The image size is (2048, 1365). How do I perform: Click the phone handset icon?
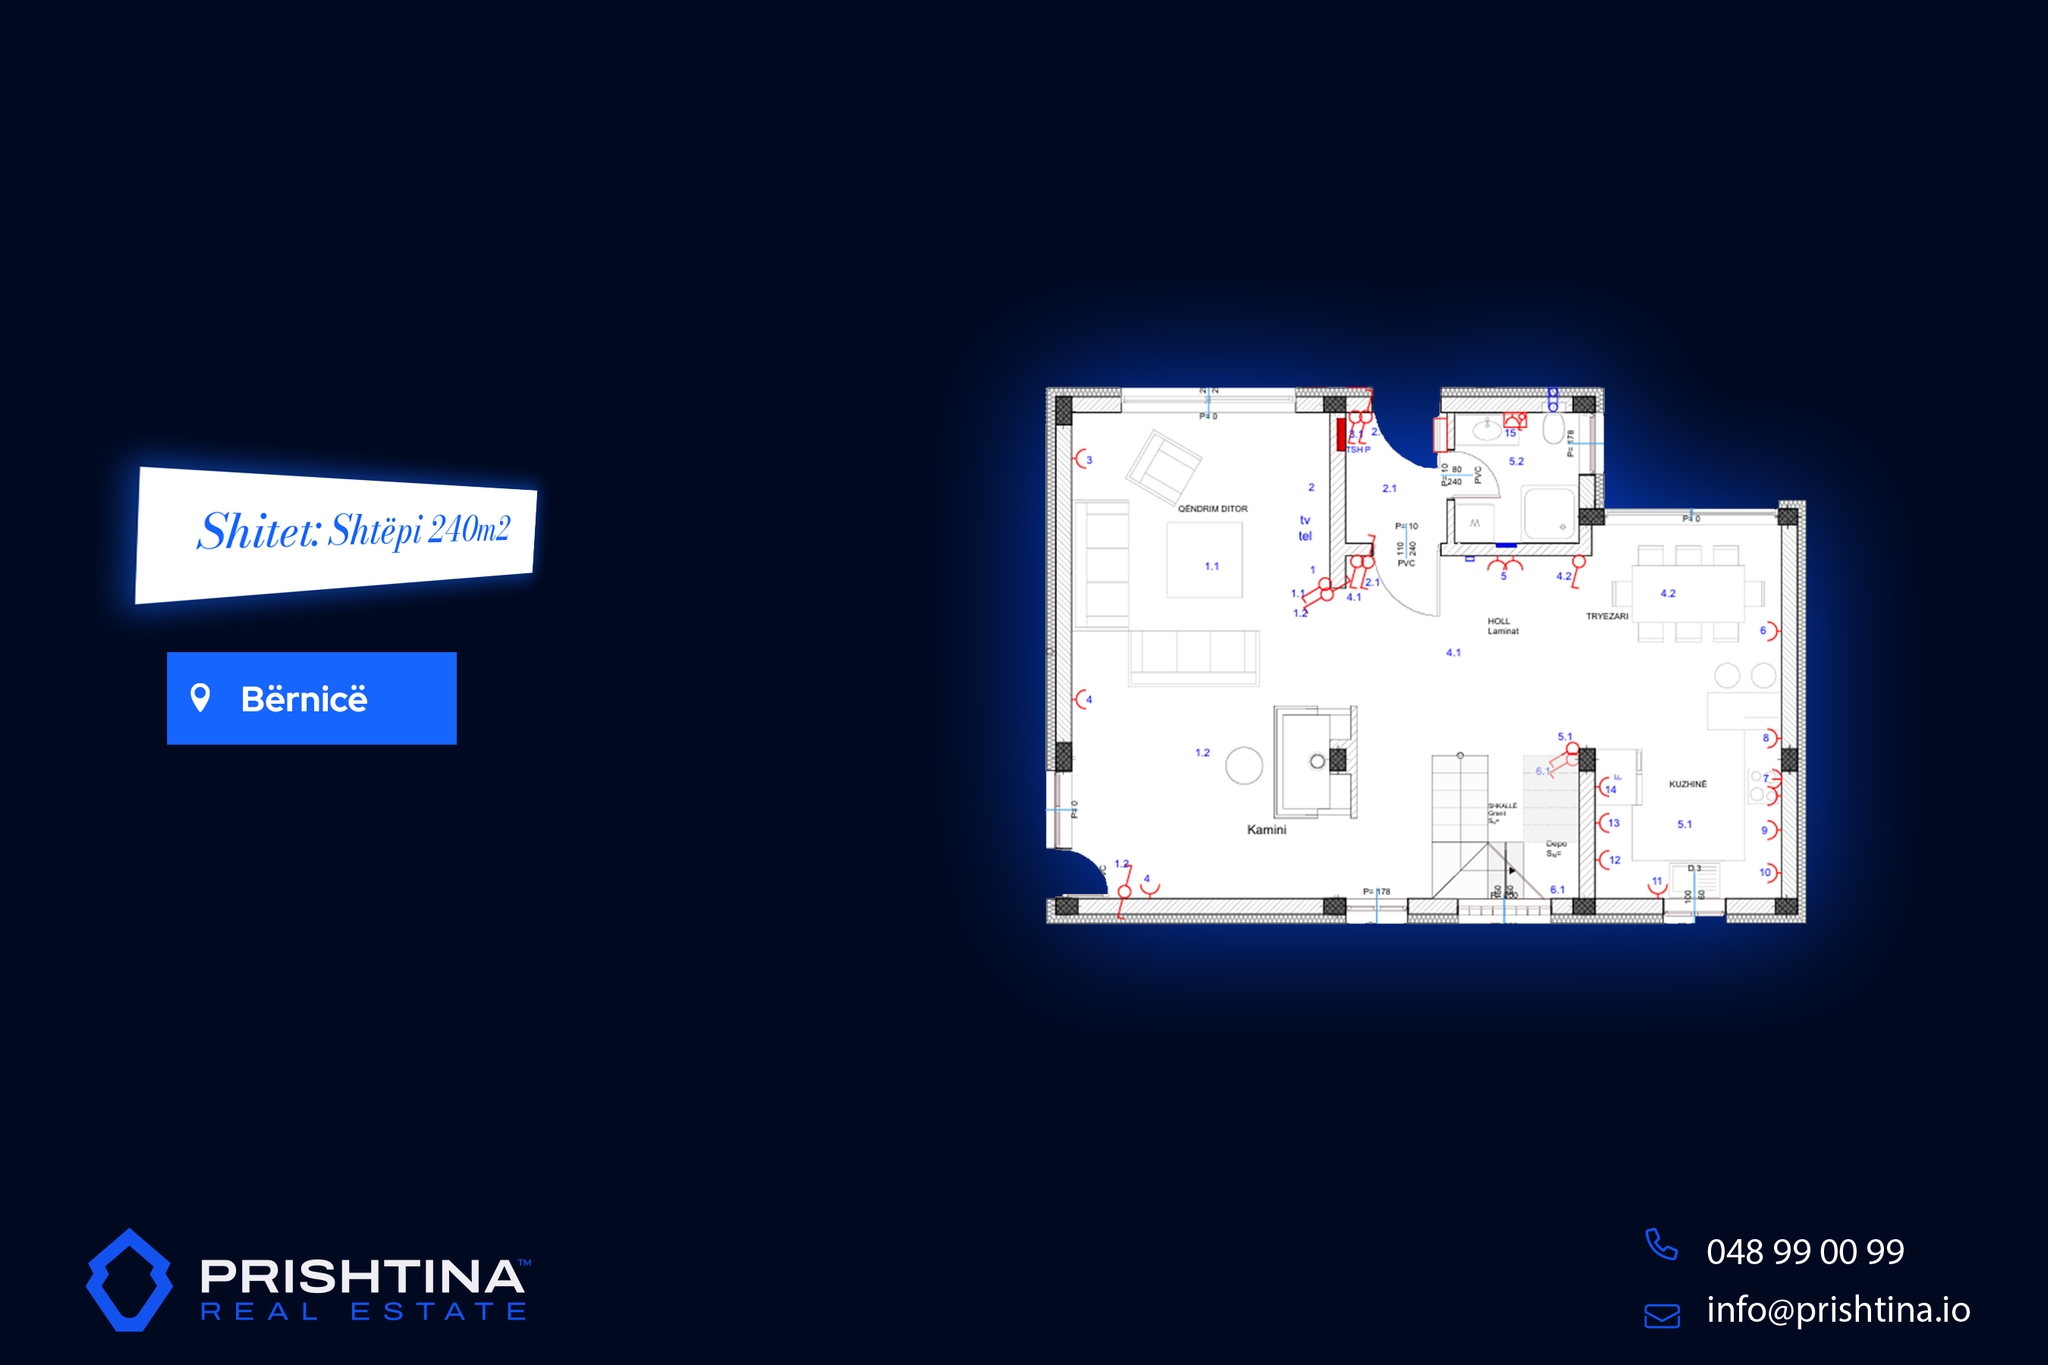[x=1661, y=1244]
